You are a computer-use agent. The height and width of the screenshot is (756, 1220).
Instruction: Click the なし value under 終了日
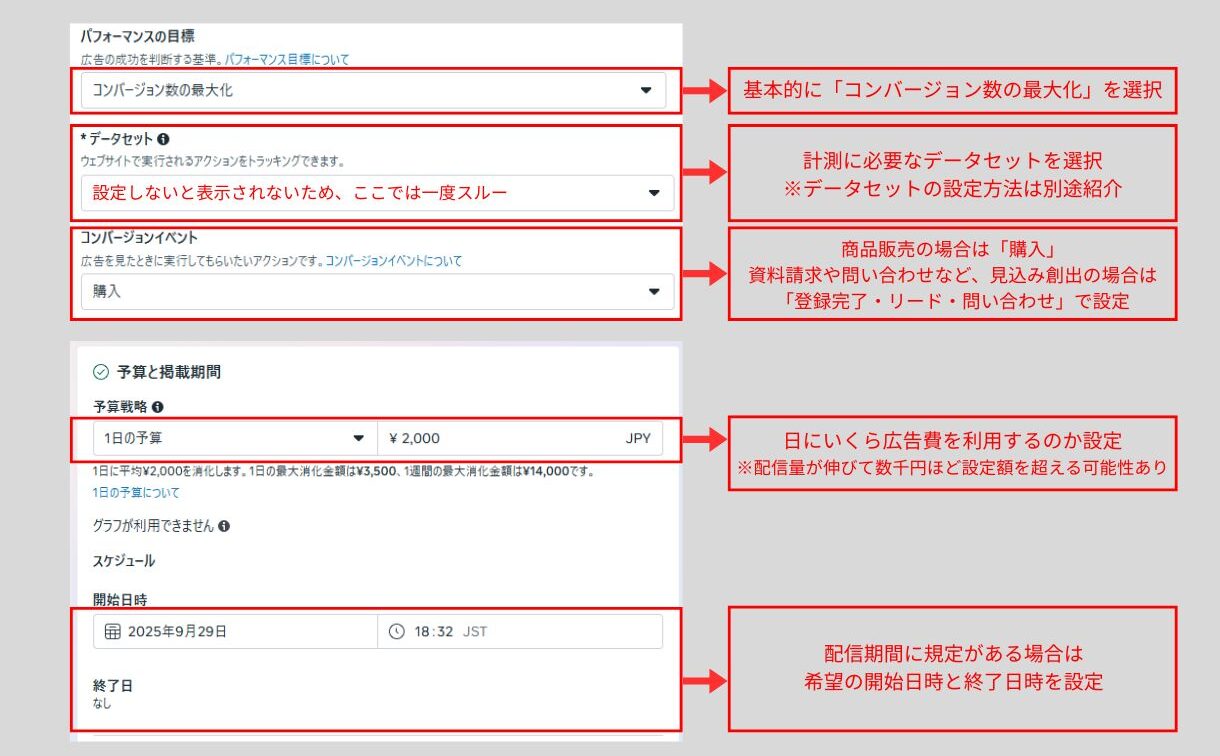coord(103,704)
